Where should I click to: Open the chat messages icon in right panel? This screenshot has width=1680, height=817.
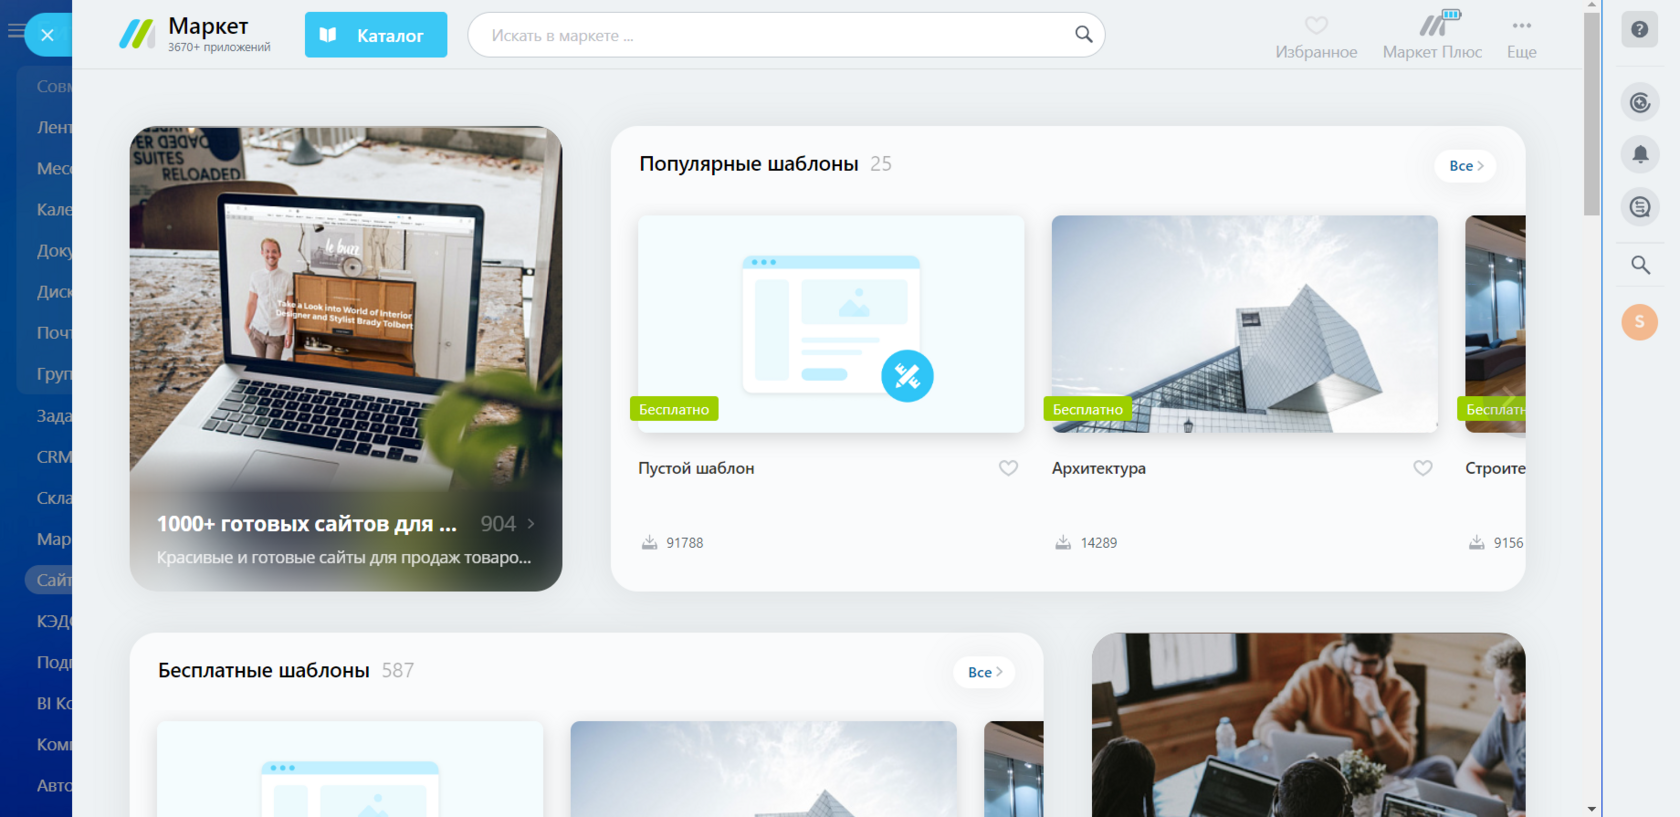click(1640, 207)
